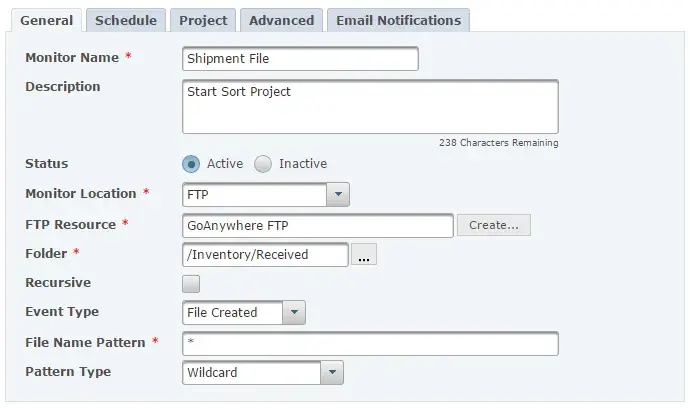690x408 pixels.
Task: Focus the Description text area
Action: [370, 106]
